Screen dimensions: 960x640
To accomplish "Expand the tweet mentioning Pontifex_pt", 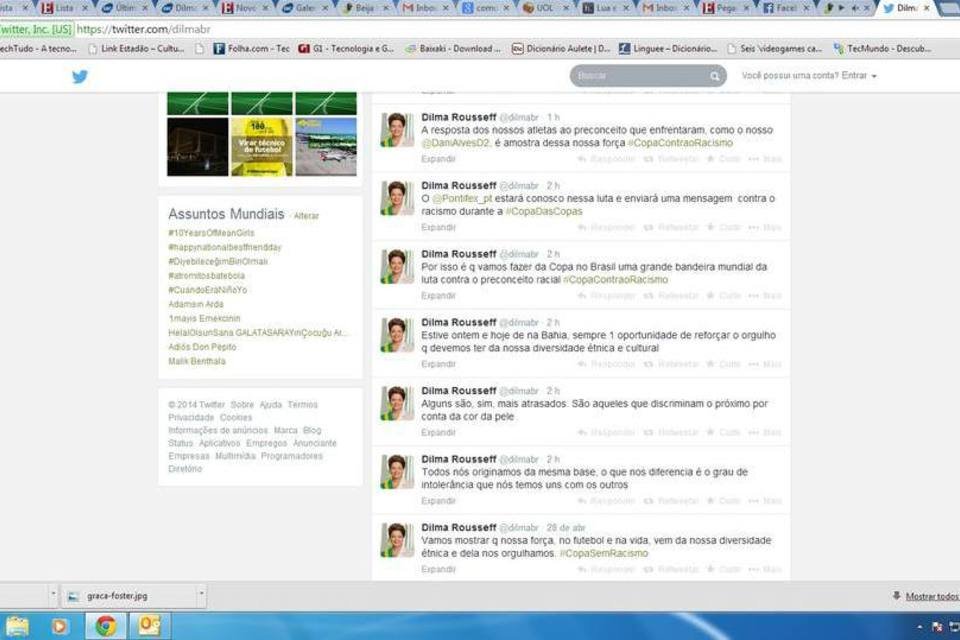I will coord(438,227).
